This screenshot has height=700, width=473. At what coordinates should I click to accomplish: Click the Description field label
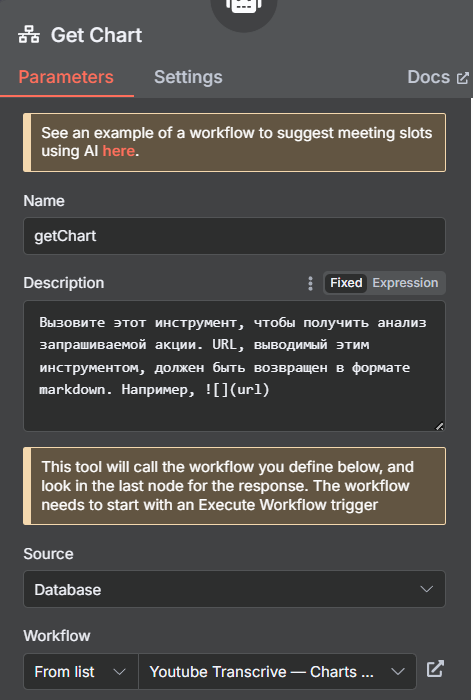click(64, 283)
